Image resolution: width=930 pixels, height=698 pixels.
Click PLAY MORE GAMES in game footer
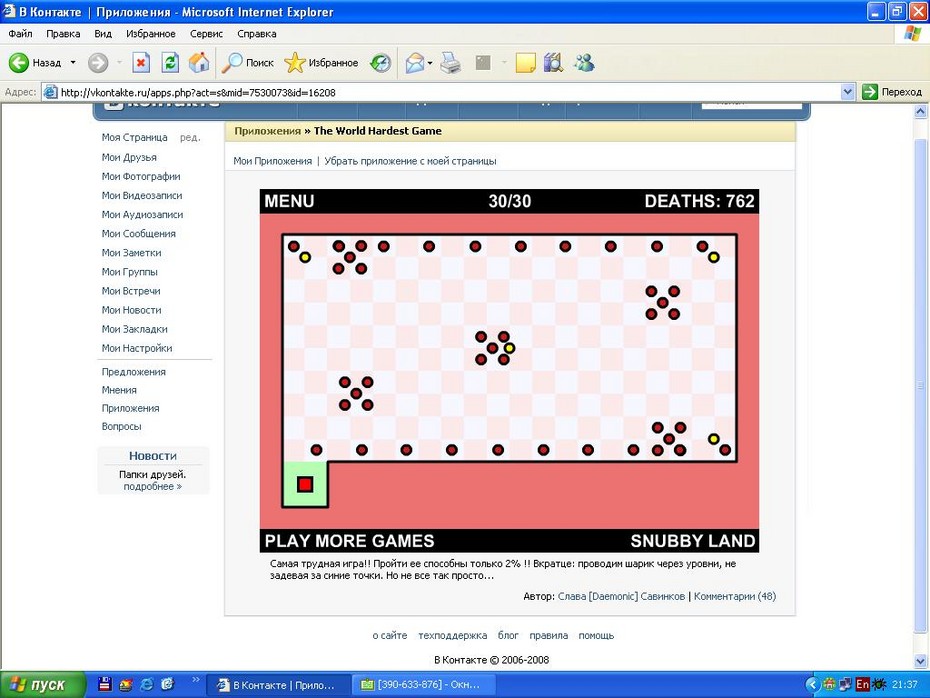tap(349, 541)
